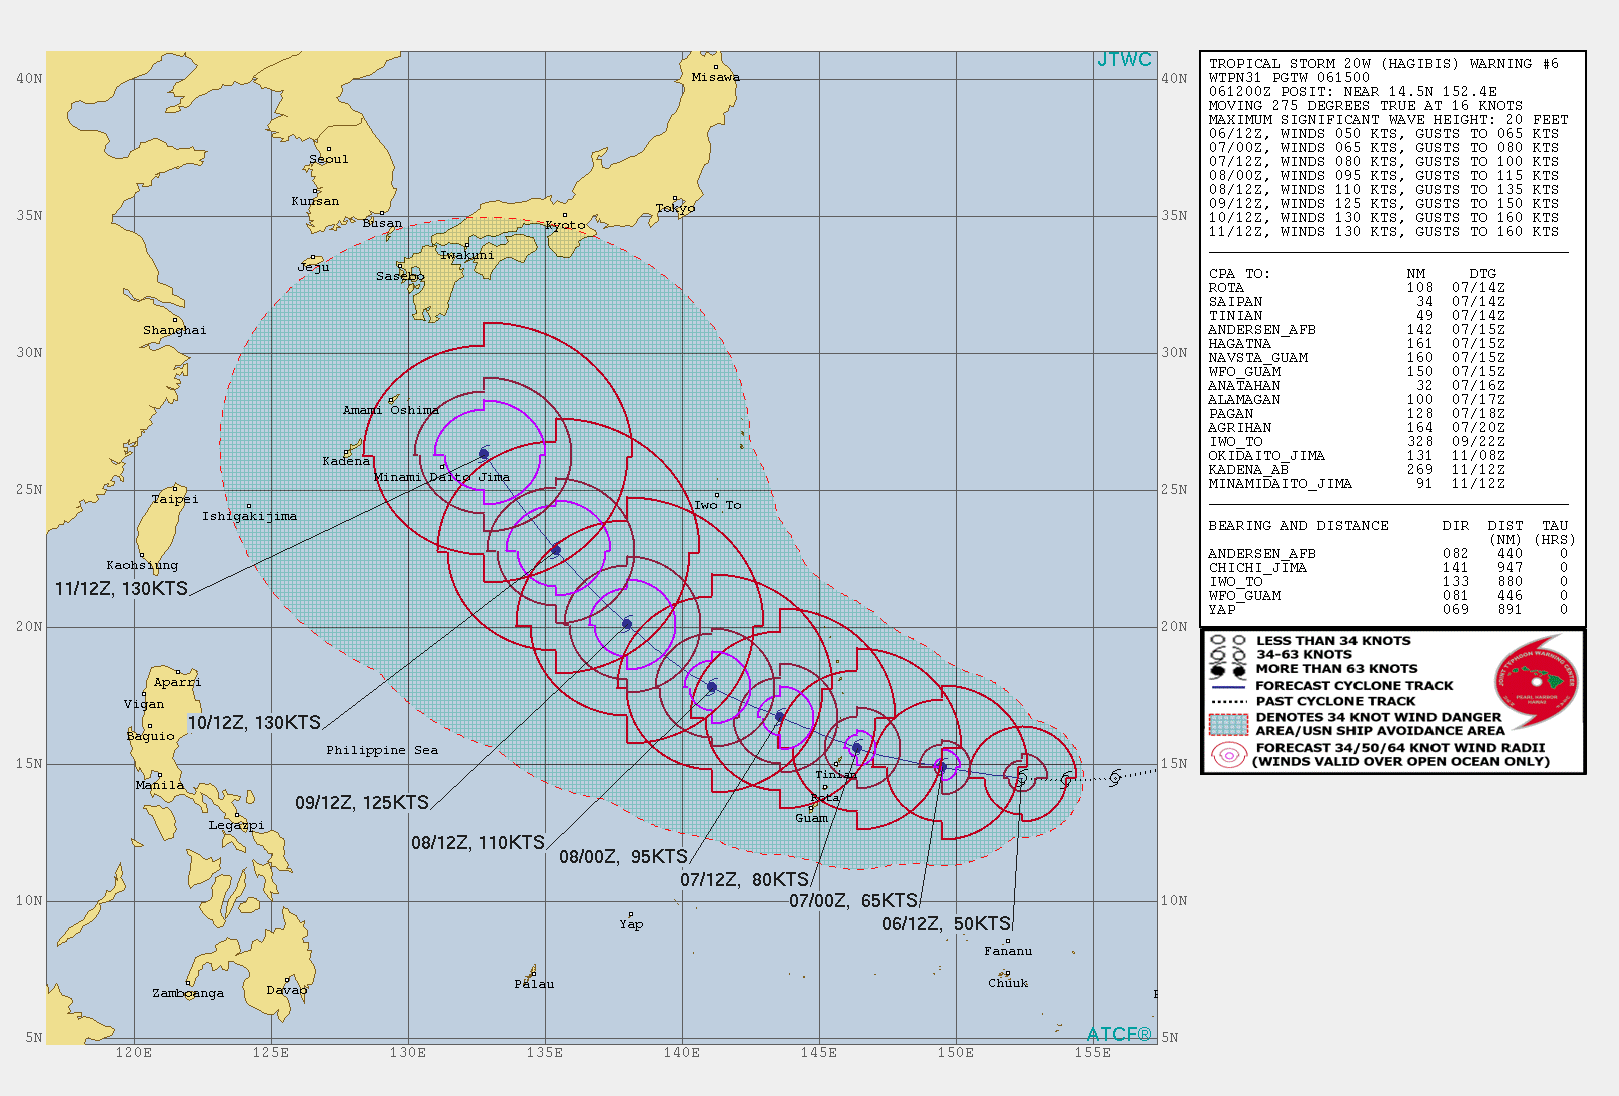Click the 130E longitude axis label
The image size is (1619, 1096).
click(408, 1052)
